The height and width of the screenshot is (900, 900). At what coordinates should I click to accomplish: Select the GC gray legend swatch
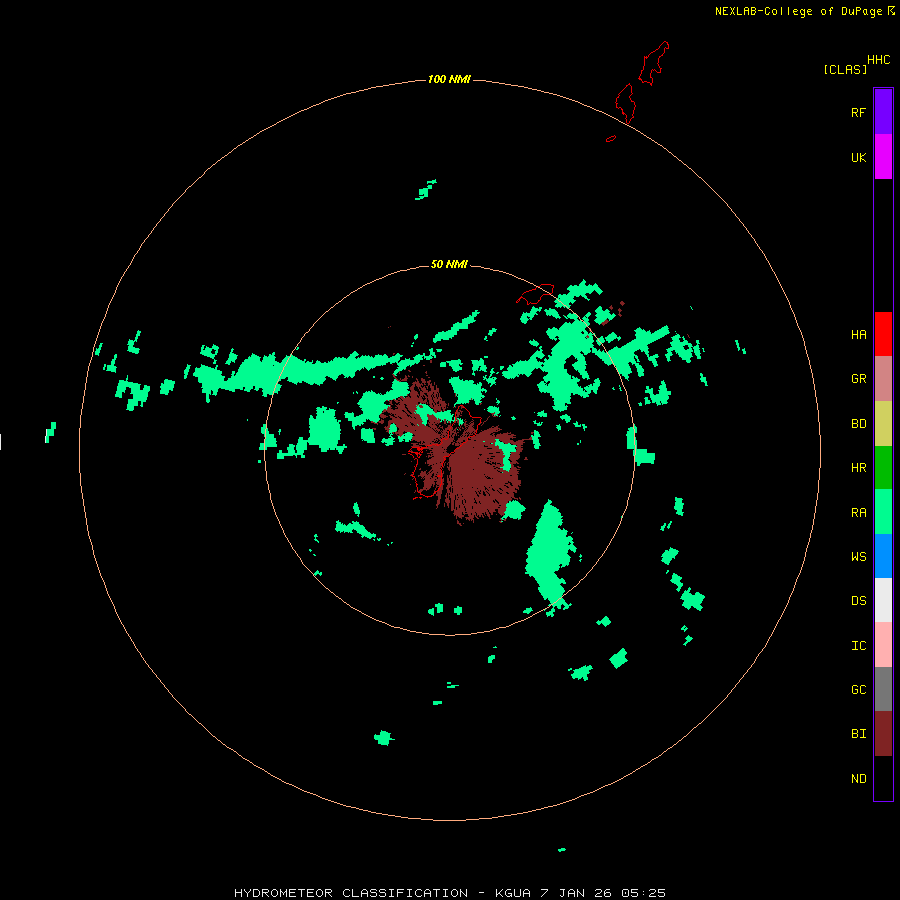[883, 689]
